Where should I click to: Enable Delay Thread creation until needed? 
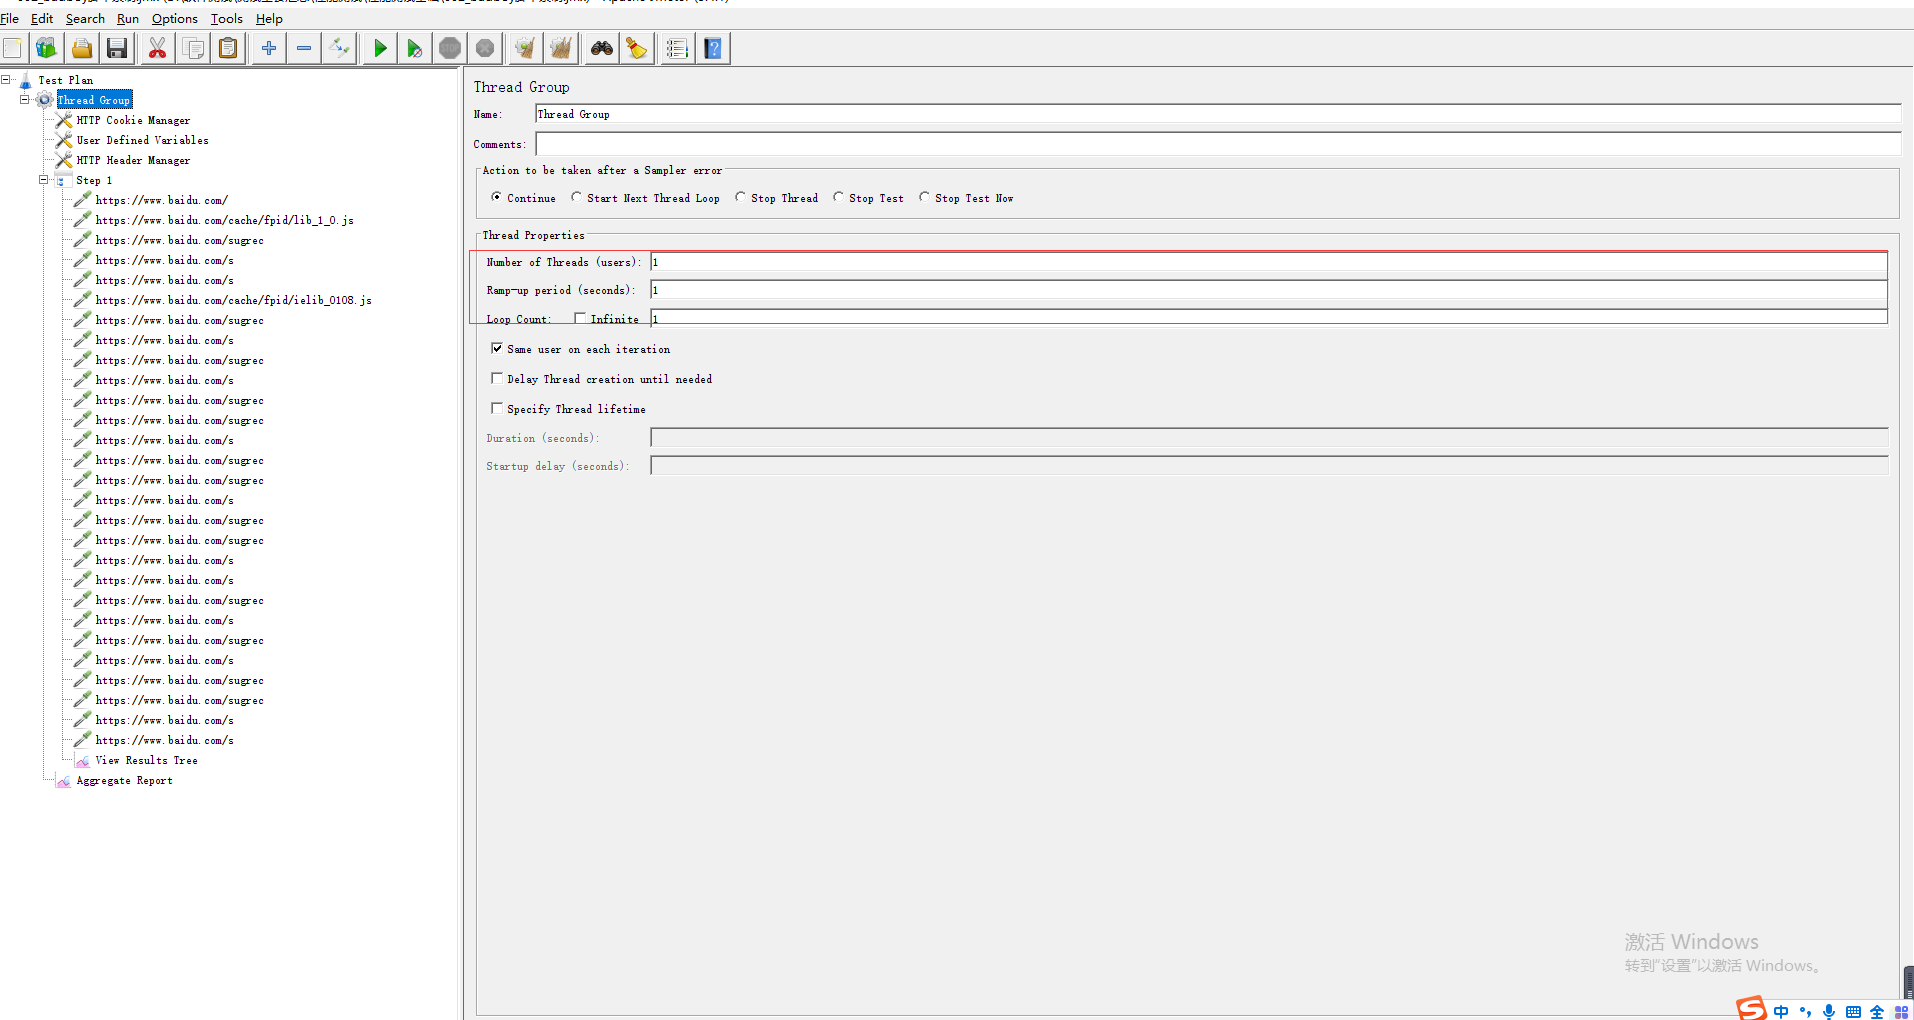click(497, 378)
